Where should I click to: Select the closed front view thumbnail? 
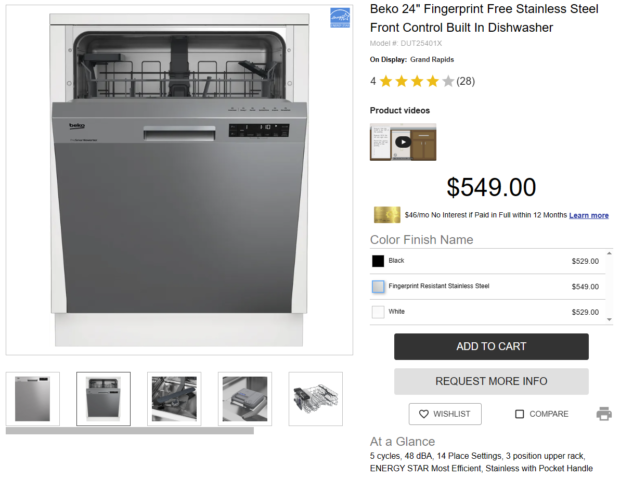click(32, 399)
